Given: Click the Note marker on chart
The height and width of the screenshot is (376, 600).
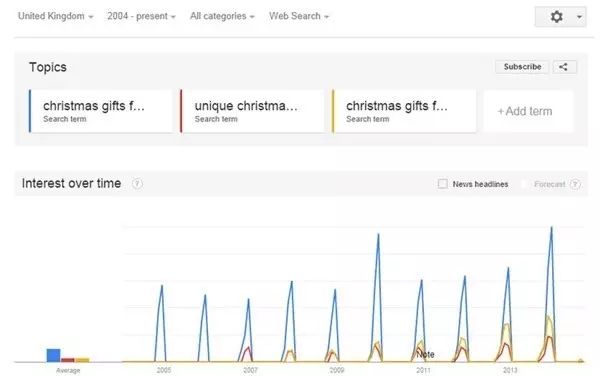Looking at the screenshot, I should tap(425, 355).
